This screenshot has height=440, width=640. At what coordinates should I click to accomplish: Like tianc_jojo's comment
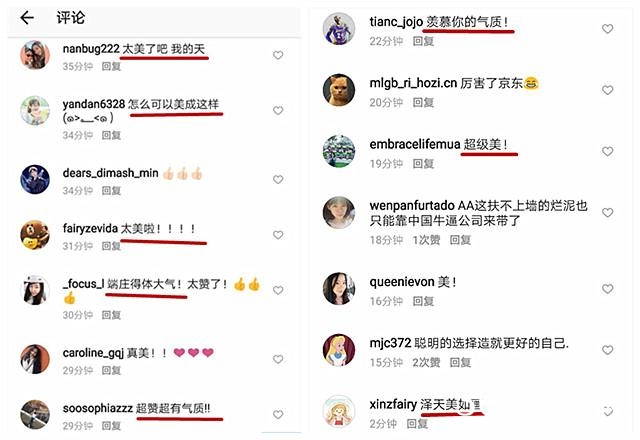607,29
